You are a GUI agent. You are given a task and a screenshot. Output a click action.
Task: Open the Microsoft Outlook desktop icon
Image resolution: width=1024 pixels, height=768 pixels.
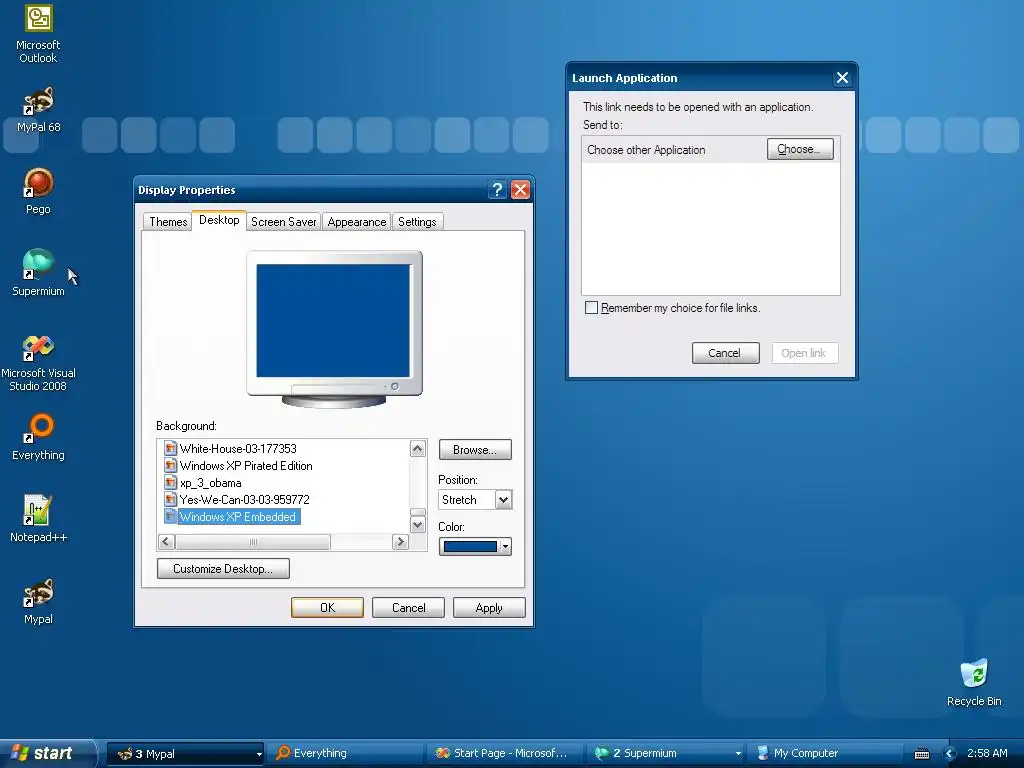38,33
